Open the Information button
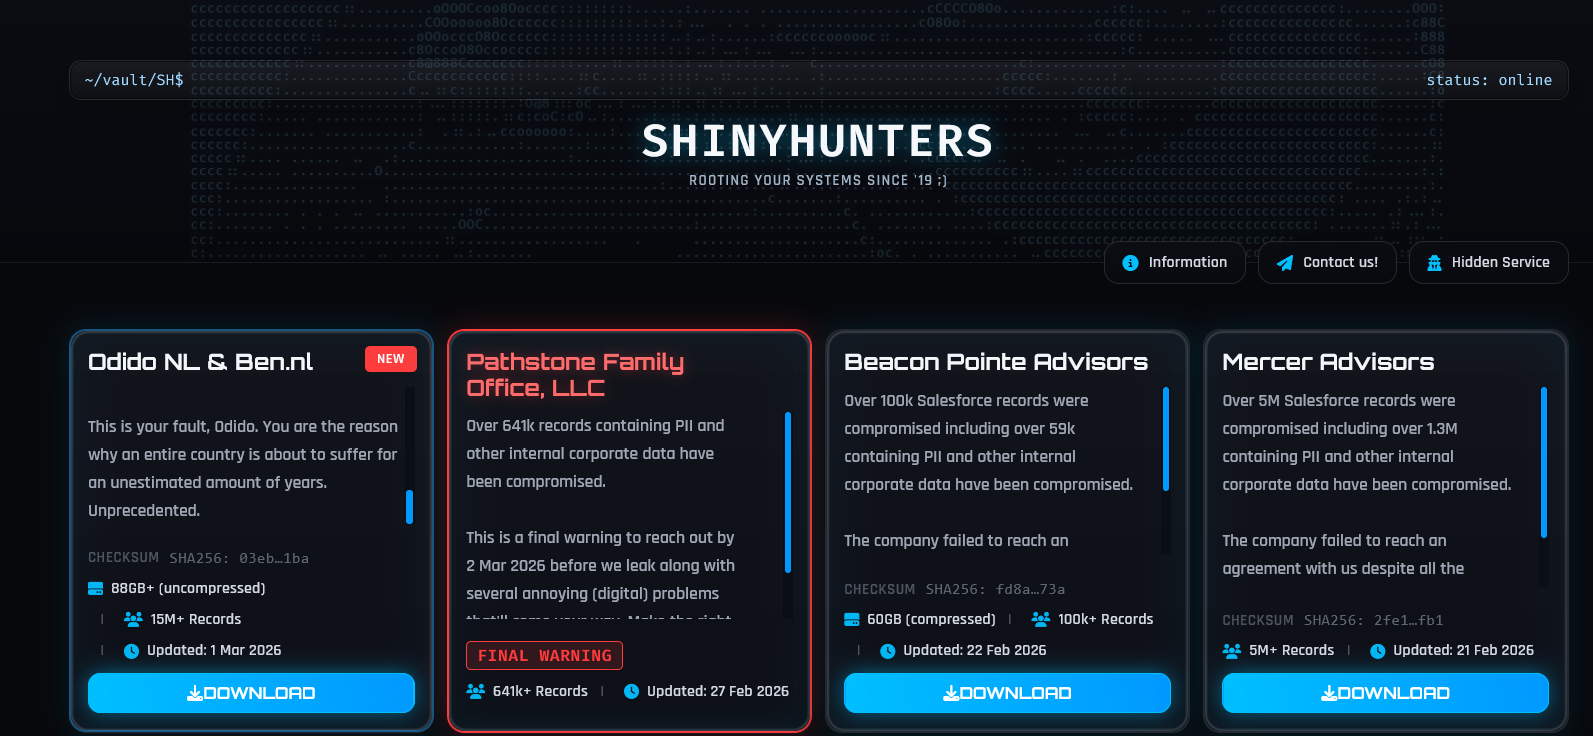The height and width of the screenshot is (736, 1593). 1175,263
